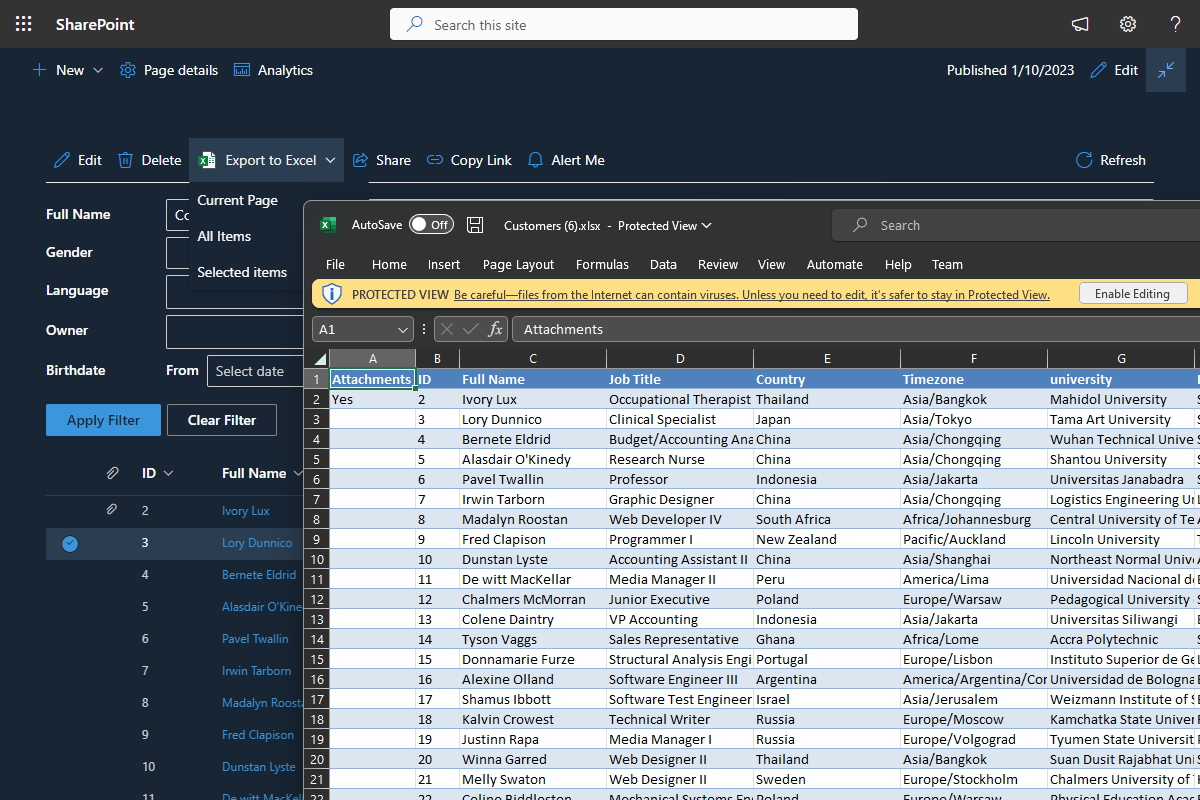
Task: Click the Birthdate From date picker field
Action: [255, 371]
